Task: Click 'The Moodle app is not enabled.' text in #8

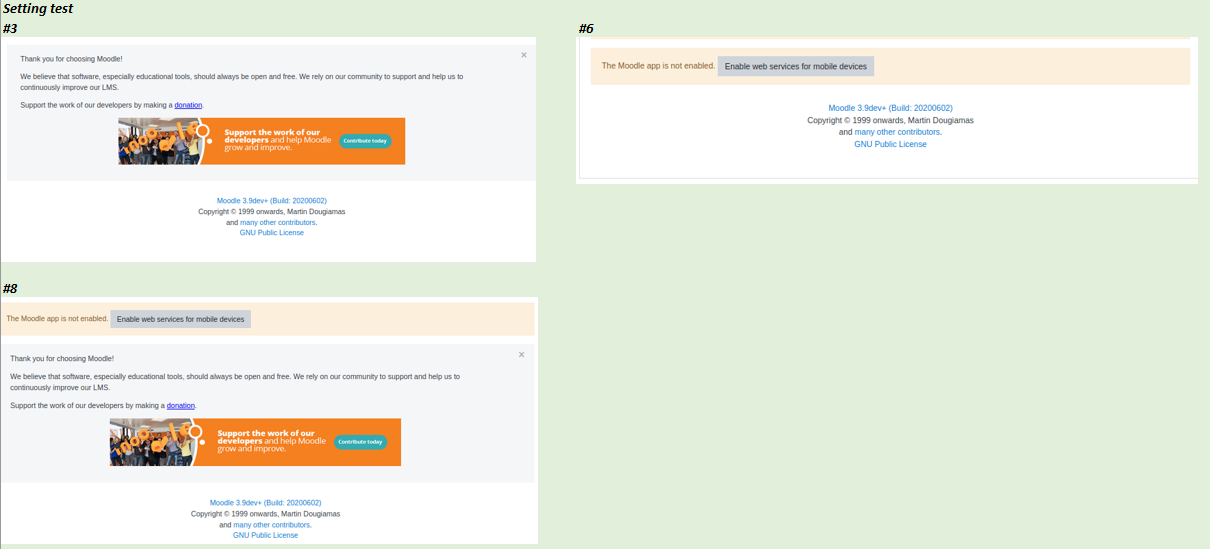Action: click(x=57, y=319)
